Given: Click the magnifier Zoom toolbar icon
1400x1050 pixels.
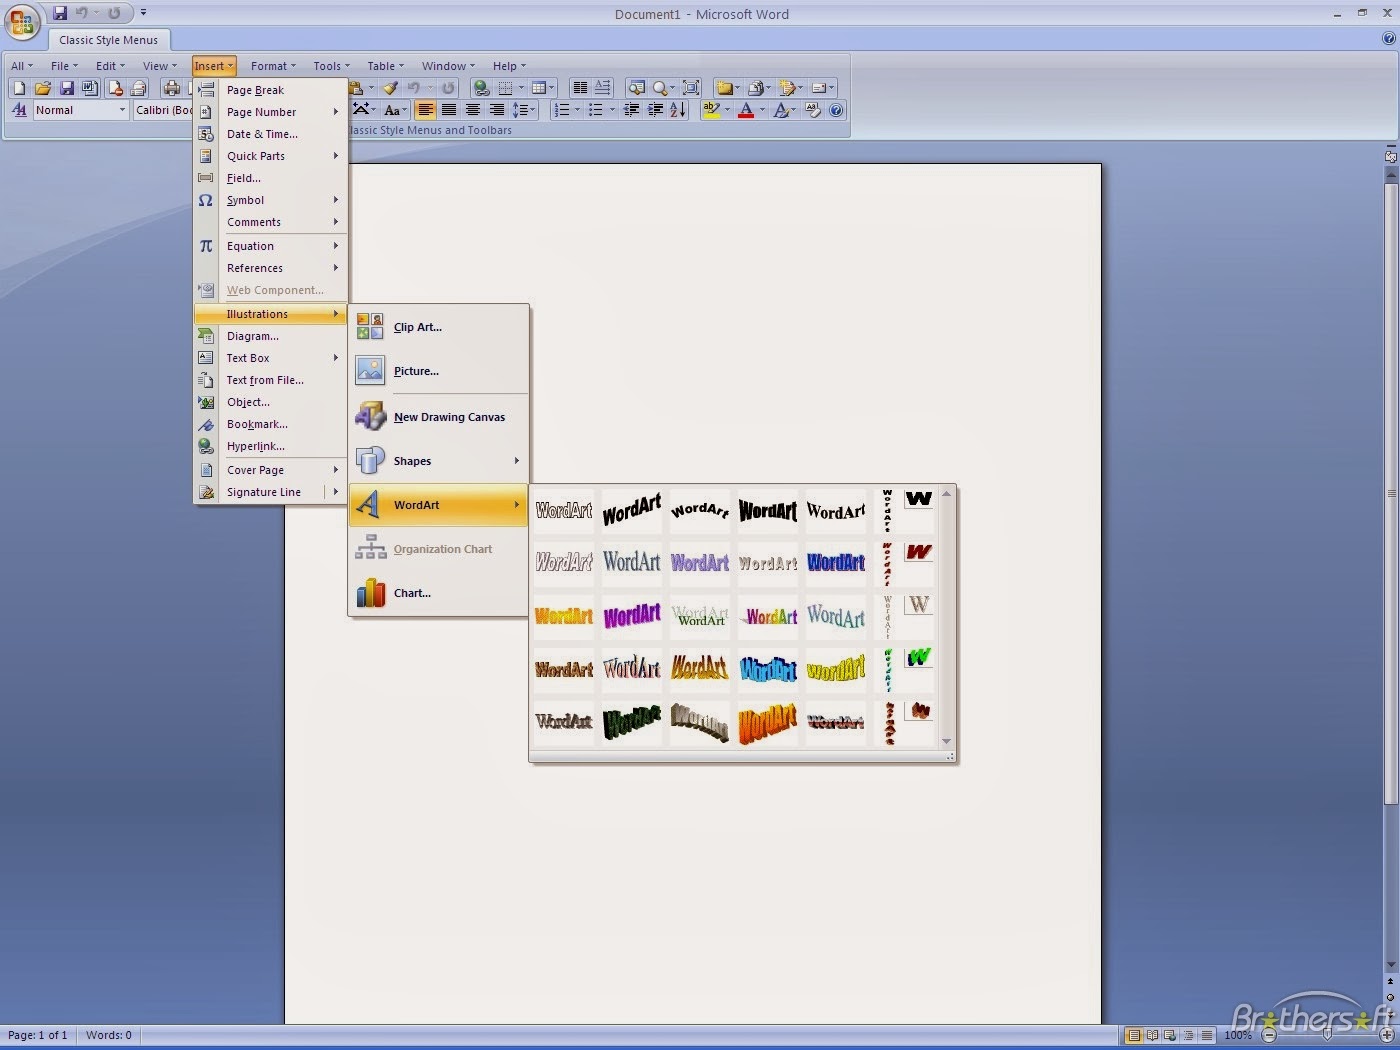Looking at the screenshot, I should point(660,88).
